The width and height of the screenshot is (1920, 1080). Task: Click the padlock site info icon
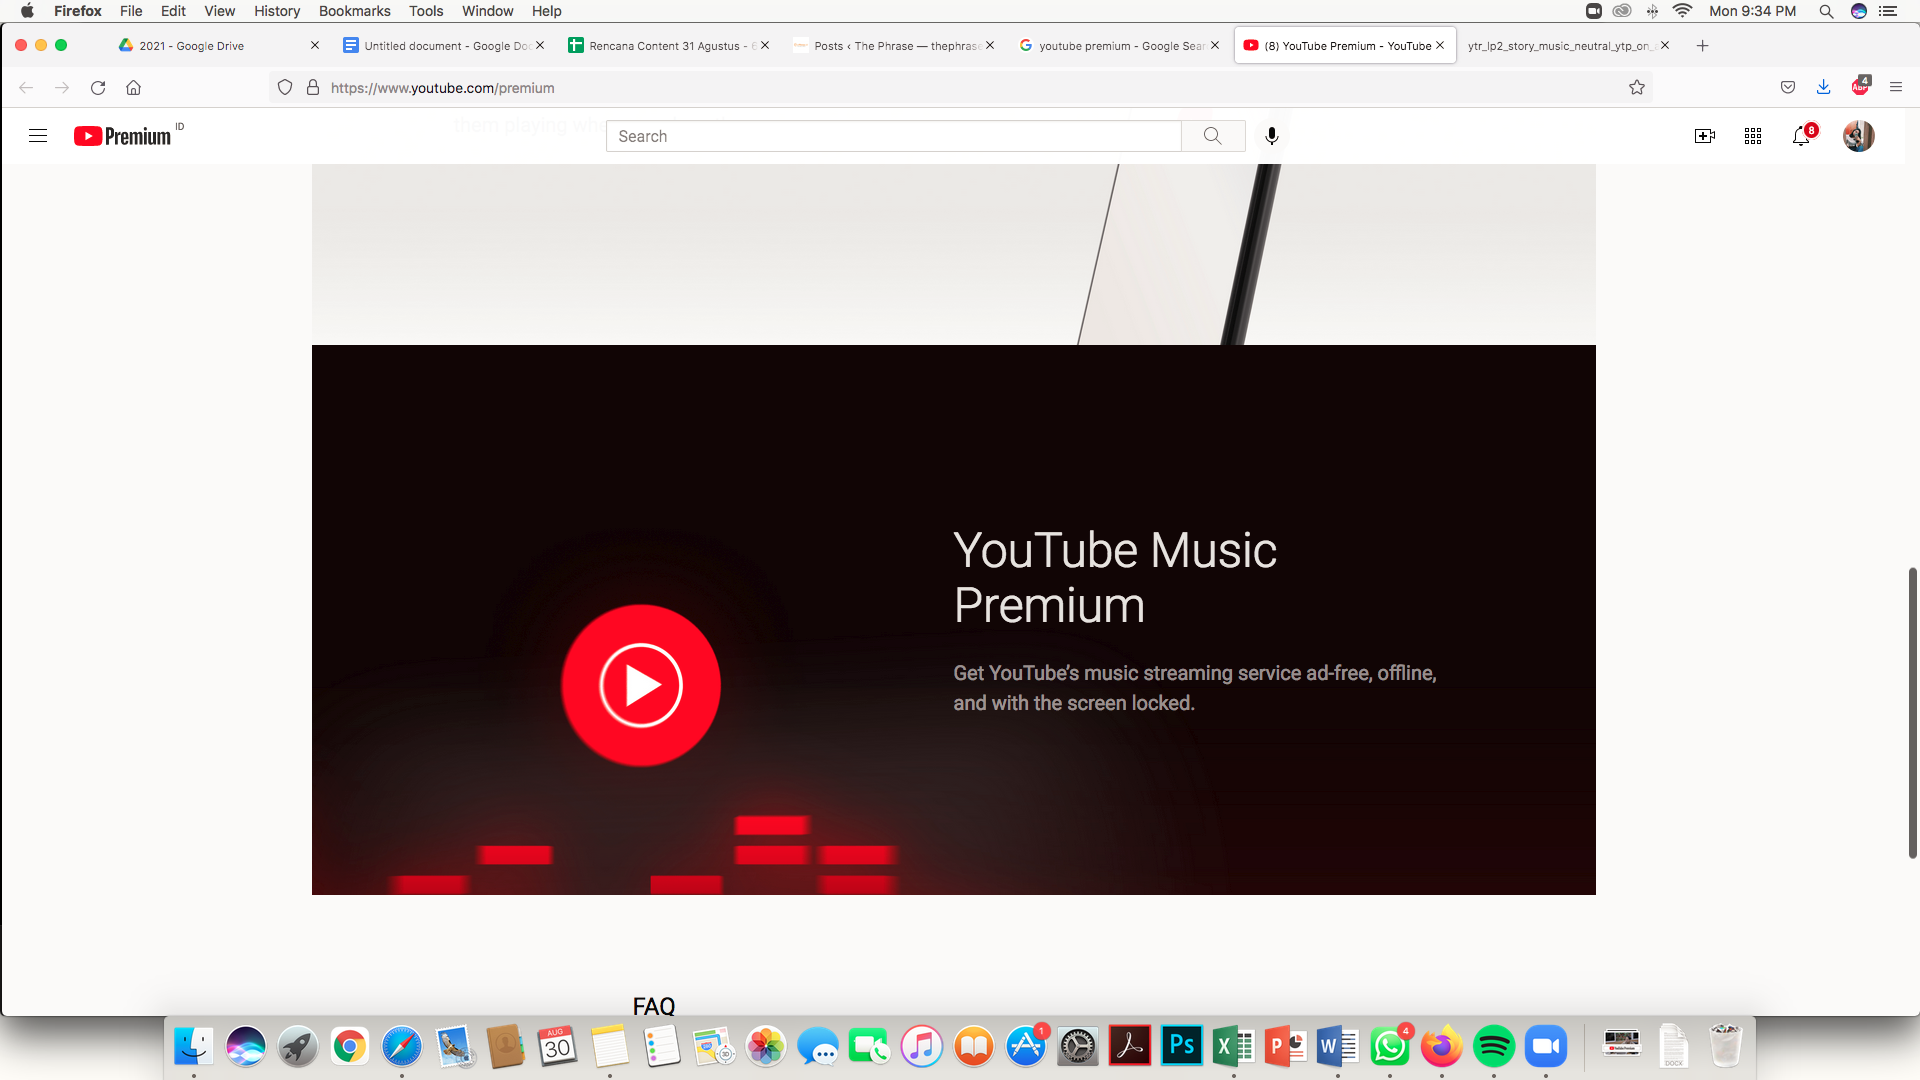[x=313, y=88]
